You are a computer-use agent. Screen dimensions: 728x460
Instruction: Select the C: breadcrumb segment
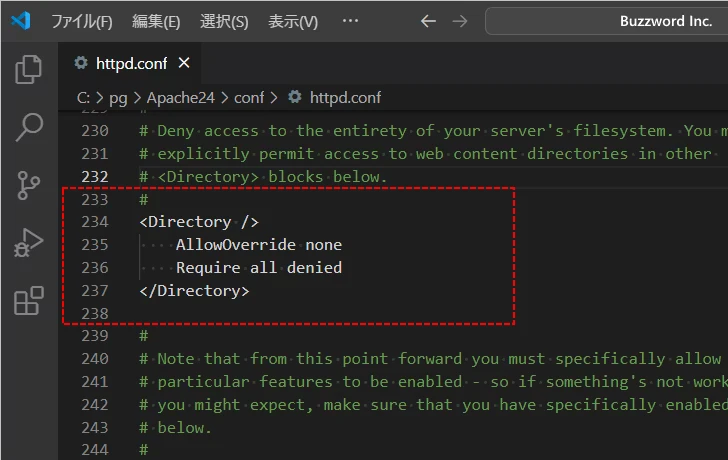click(83, 97)
